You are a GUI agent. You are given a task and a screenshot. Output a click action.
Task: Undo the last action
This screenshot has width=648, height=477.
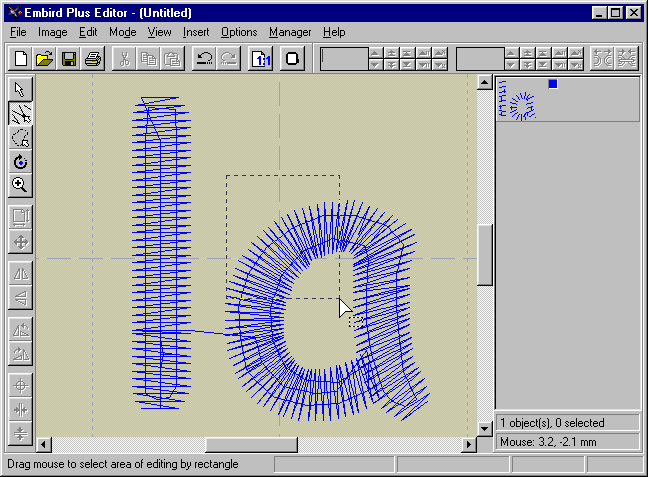[x=204, y=59]
